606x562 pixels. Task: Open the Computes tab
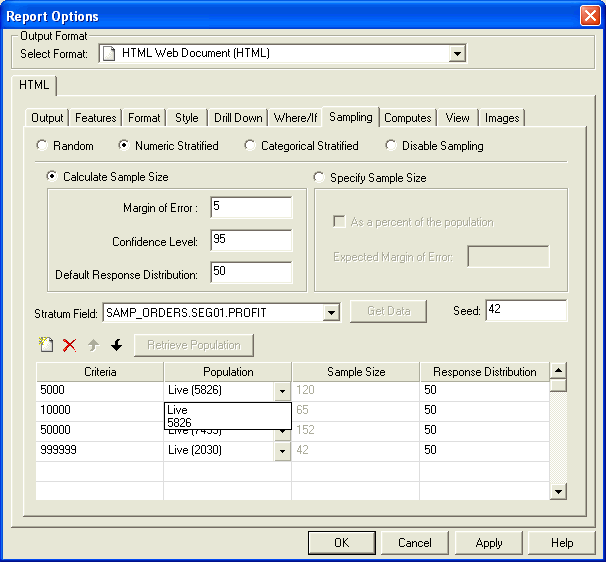click(408, 118)
